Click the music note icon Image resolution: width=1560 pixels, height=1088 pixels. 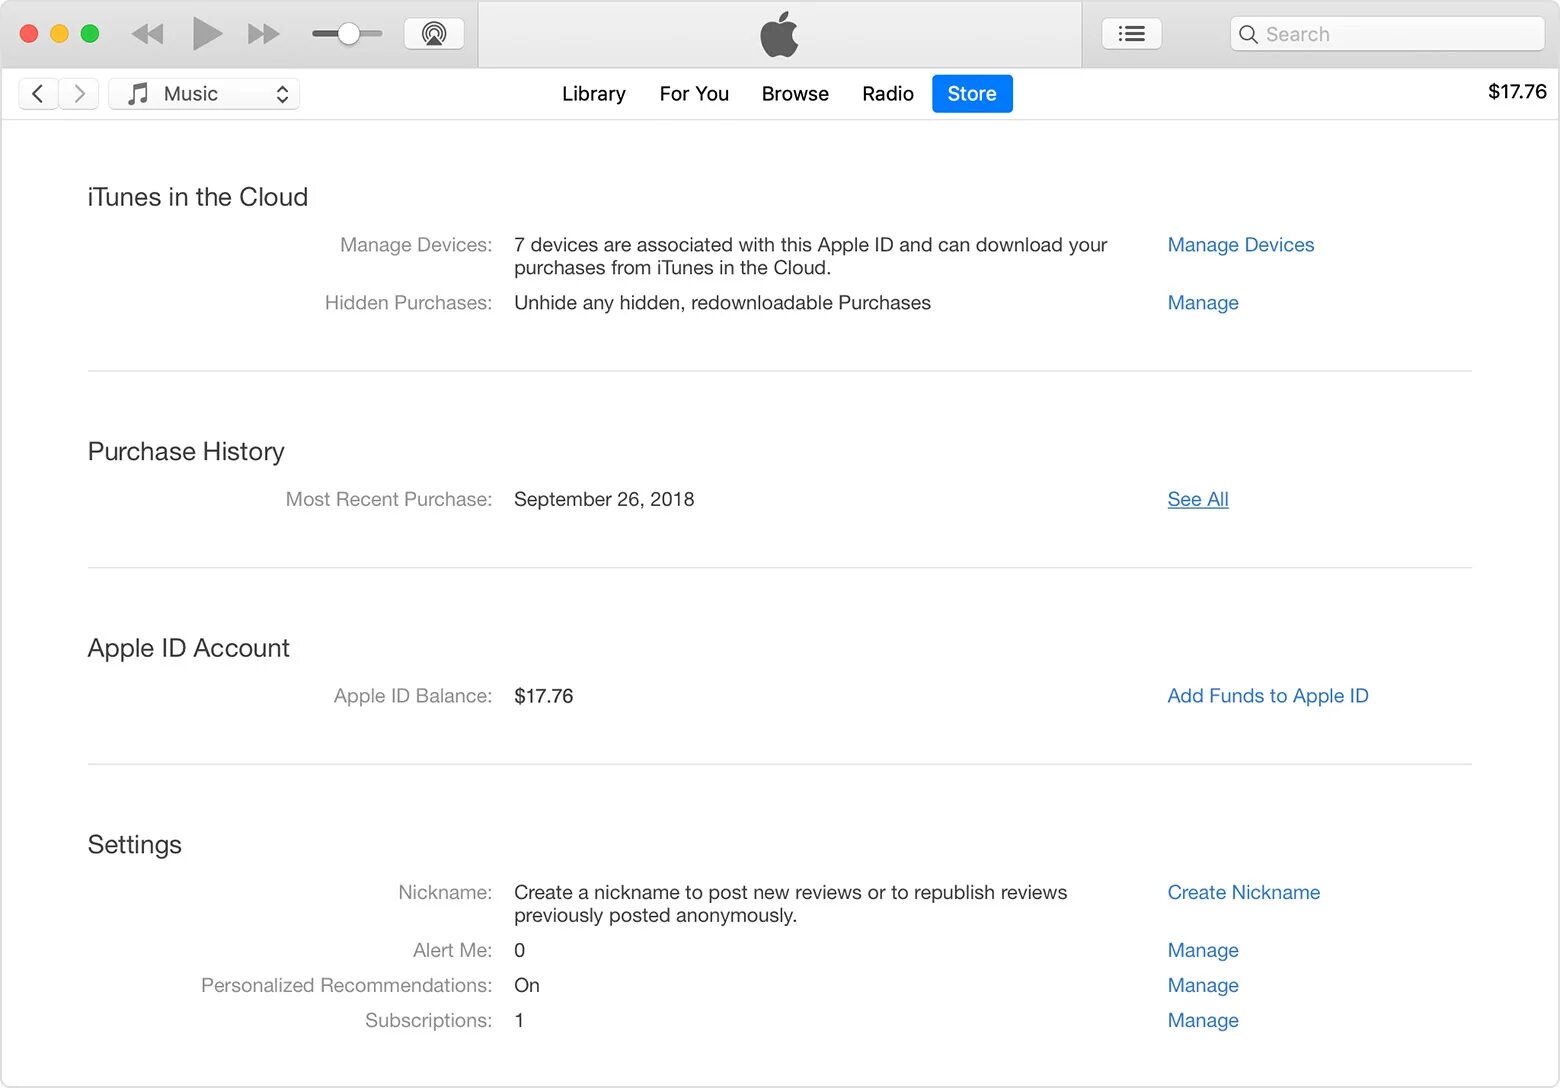pos(138,94)
